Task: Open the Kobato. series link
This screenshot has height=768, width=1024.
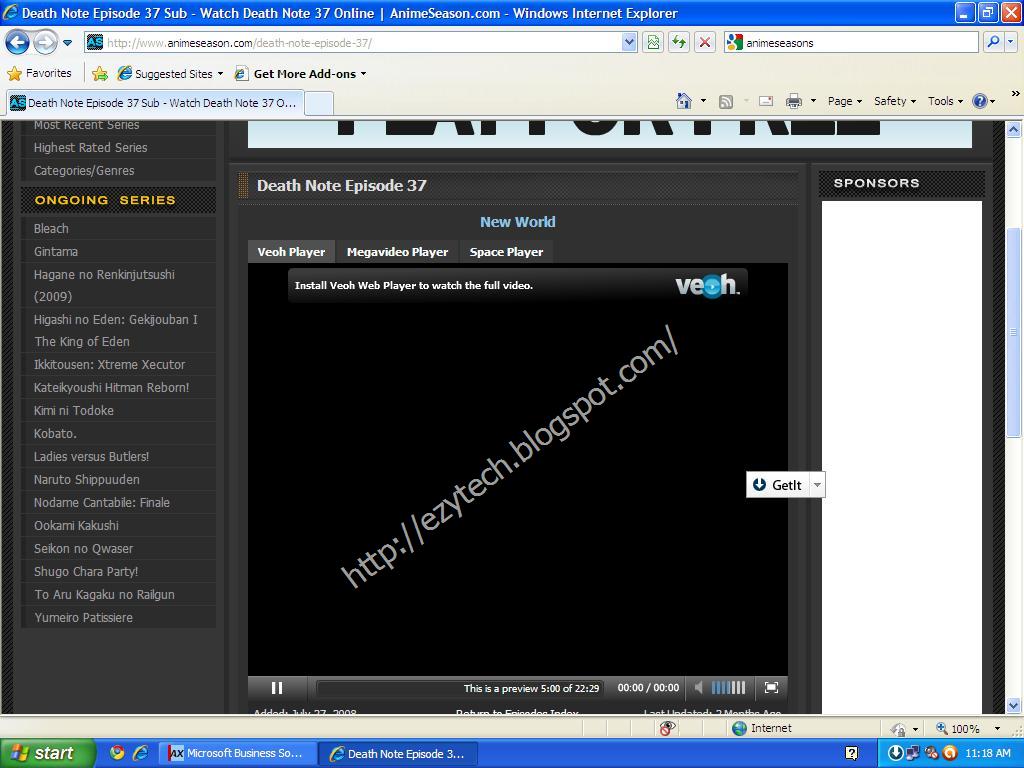Action: pyautogui.click(x=56, y=434)
